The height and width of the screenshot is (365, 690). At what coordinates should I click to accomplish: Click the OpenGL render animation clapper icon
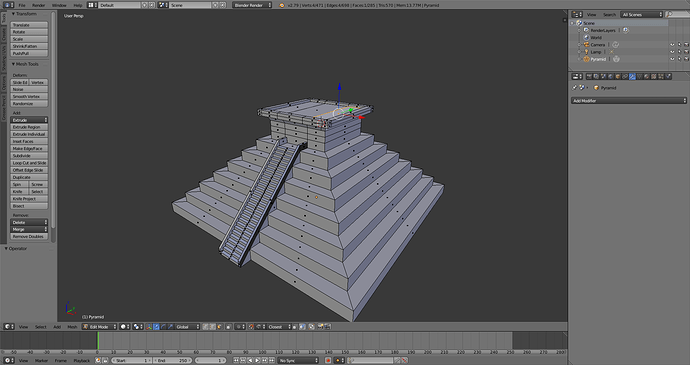tap(328, 327)
